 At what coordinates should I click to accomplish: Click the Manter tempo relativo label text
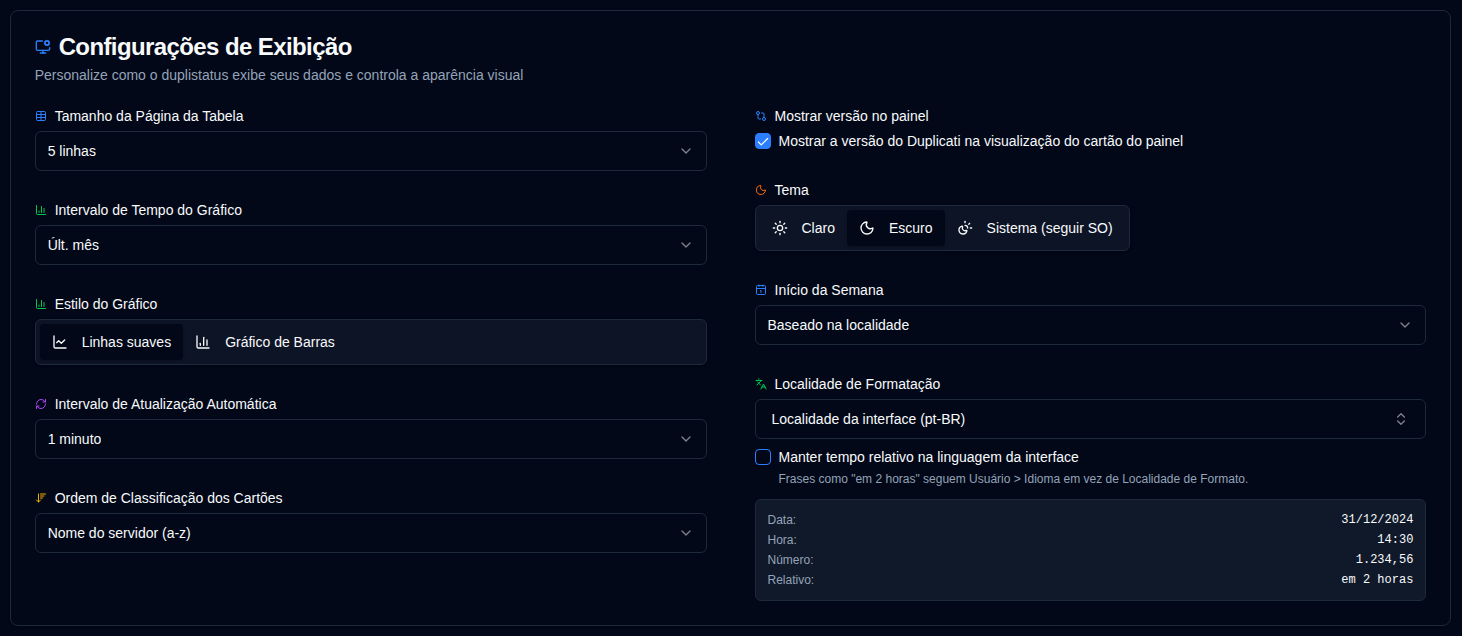[928, 457]
